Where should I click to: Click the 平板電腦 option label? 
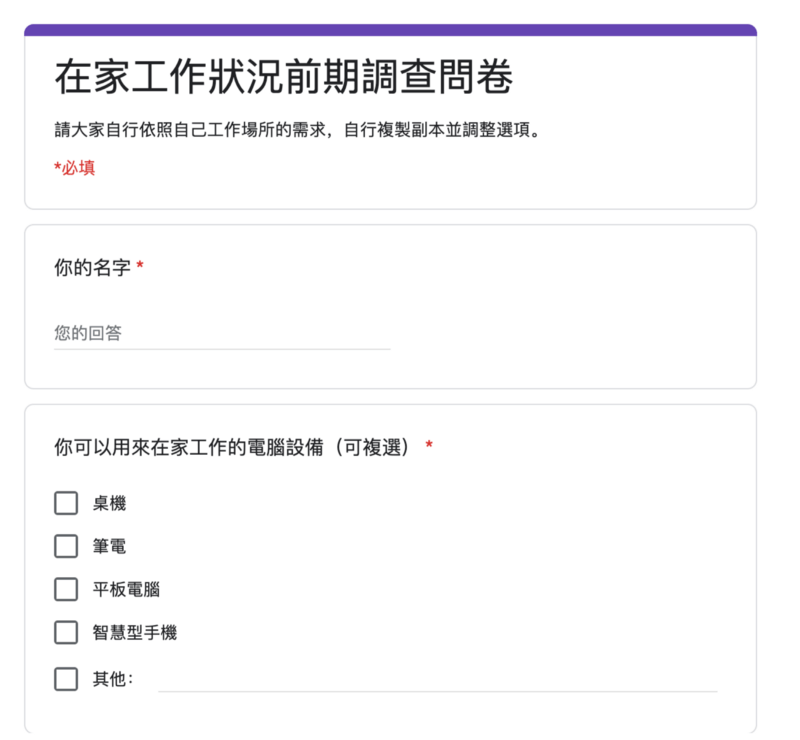pos(126,590)
